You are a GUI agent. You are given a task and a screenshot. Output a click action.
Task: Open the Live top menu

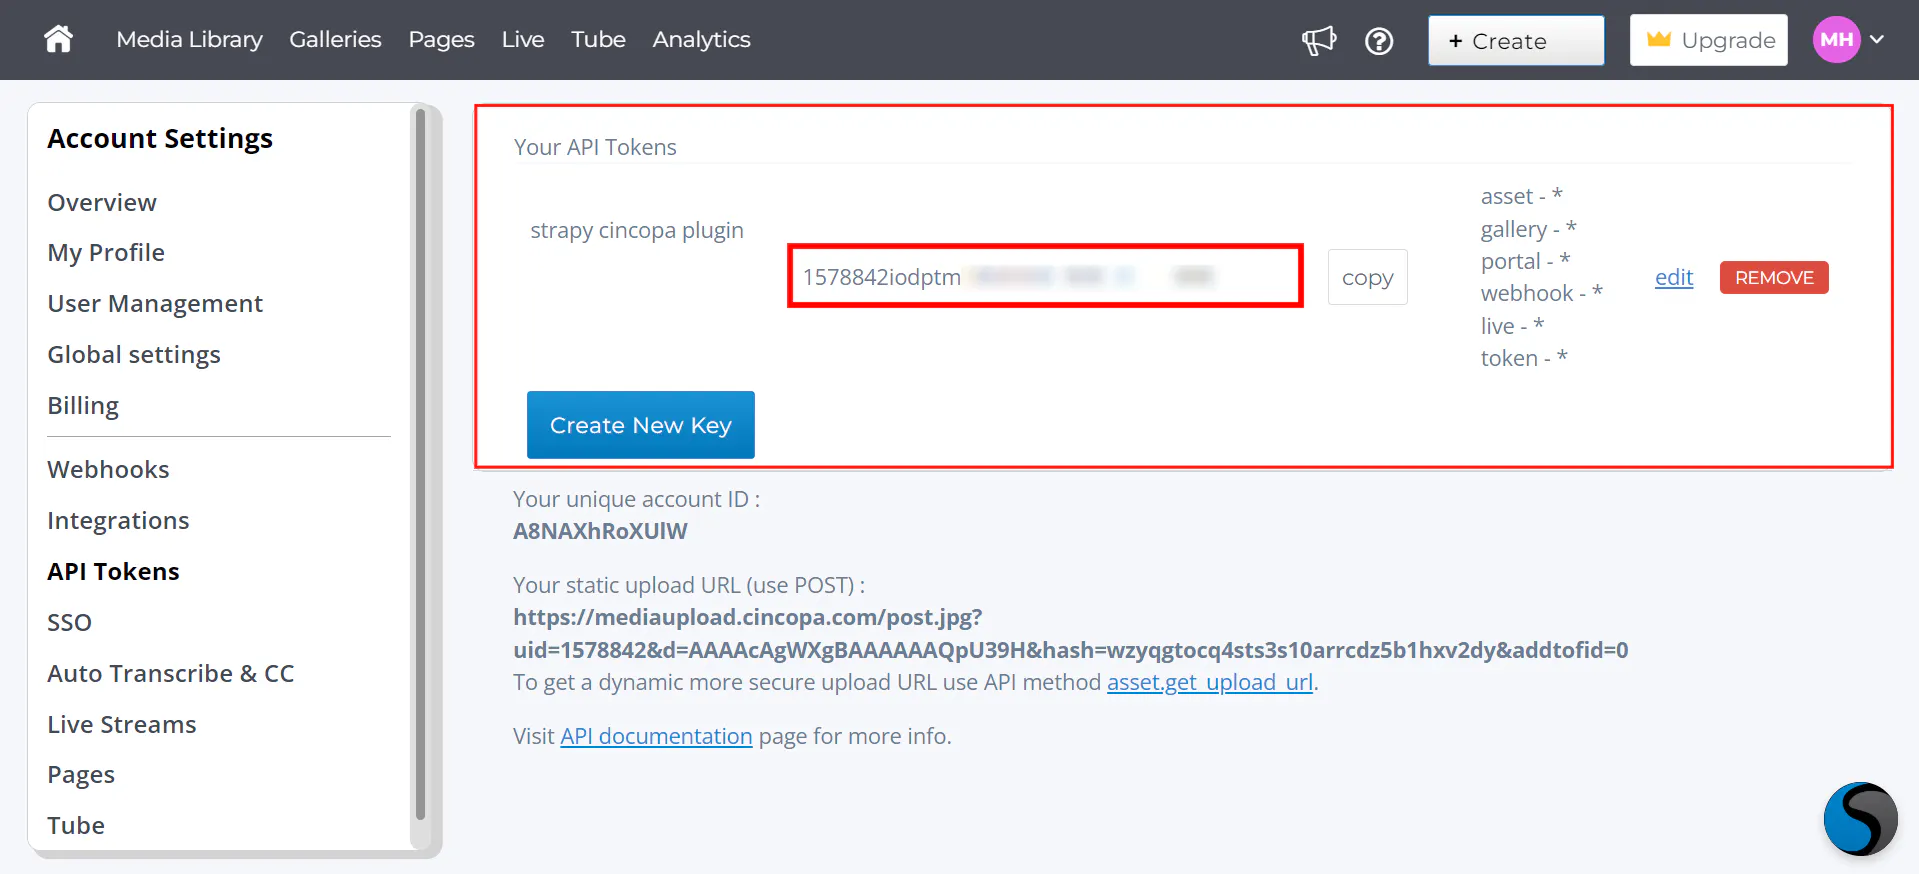[x=523, y=40]
